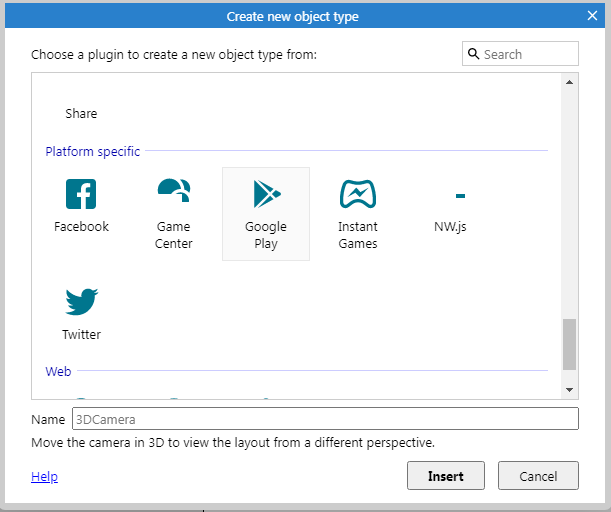611x512 pixels.
Task: Pick the Google Play plugin icon
Action: pyautogui.click(x=267, y=194)
